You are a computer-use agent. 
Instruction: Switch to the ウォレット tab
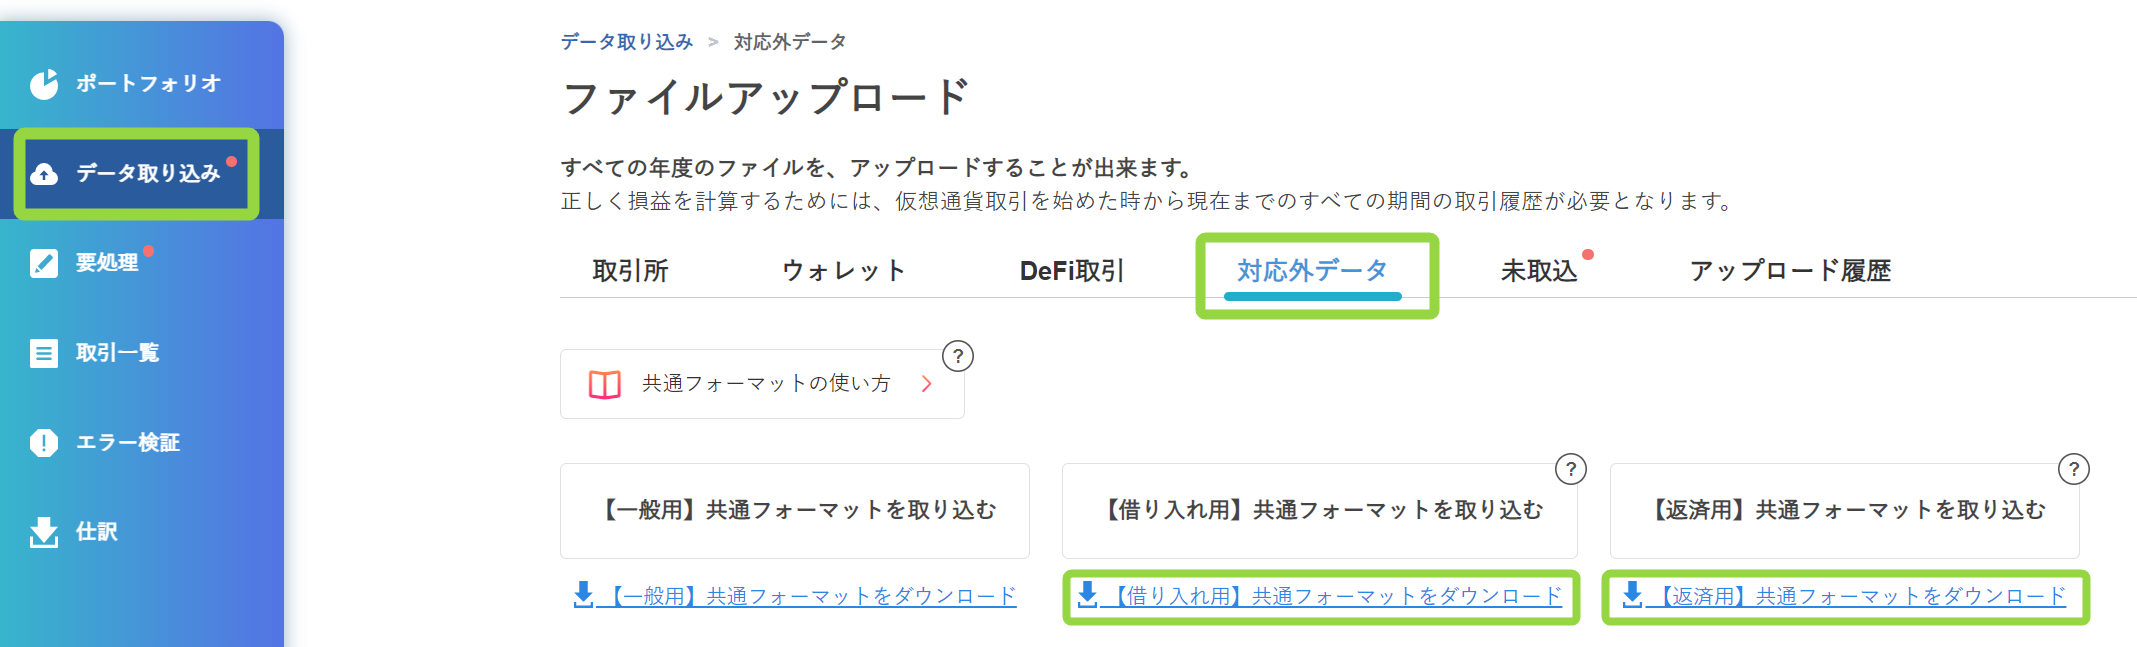click(x=843, y=269)
